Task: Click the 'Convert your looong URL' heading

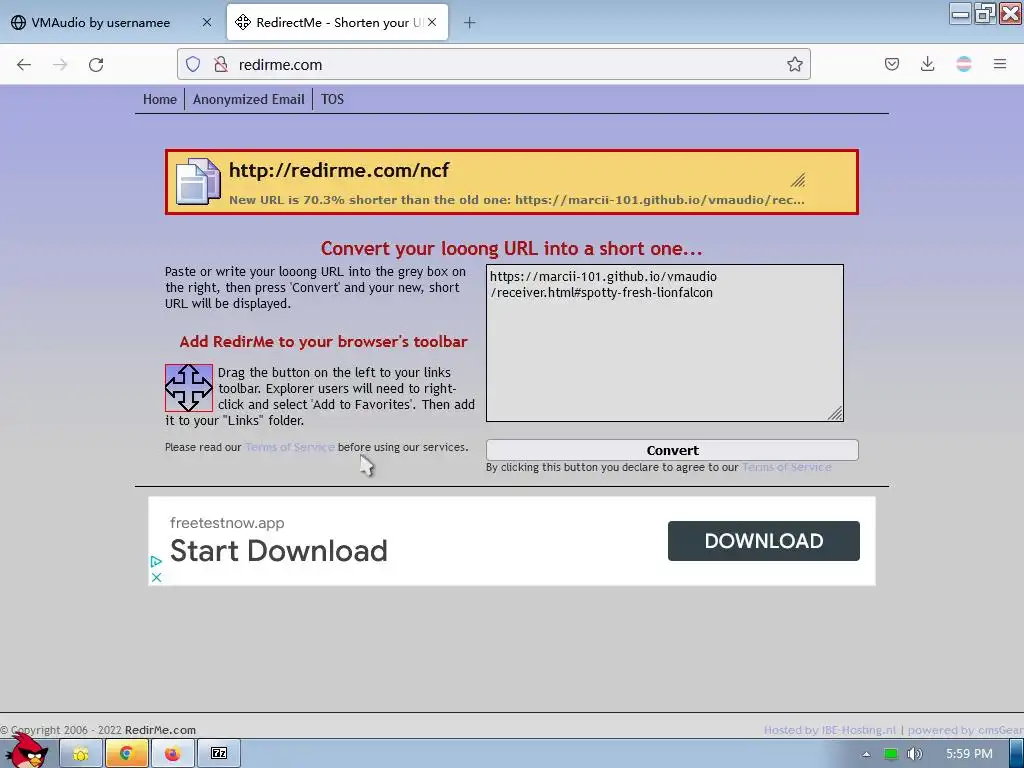Action: pyautogui.click(x=511, y=249)
